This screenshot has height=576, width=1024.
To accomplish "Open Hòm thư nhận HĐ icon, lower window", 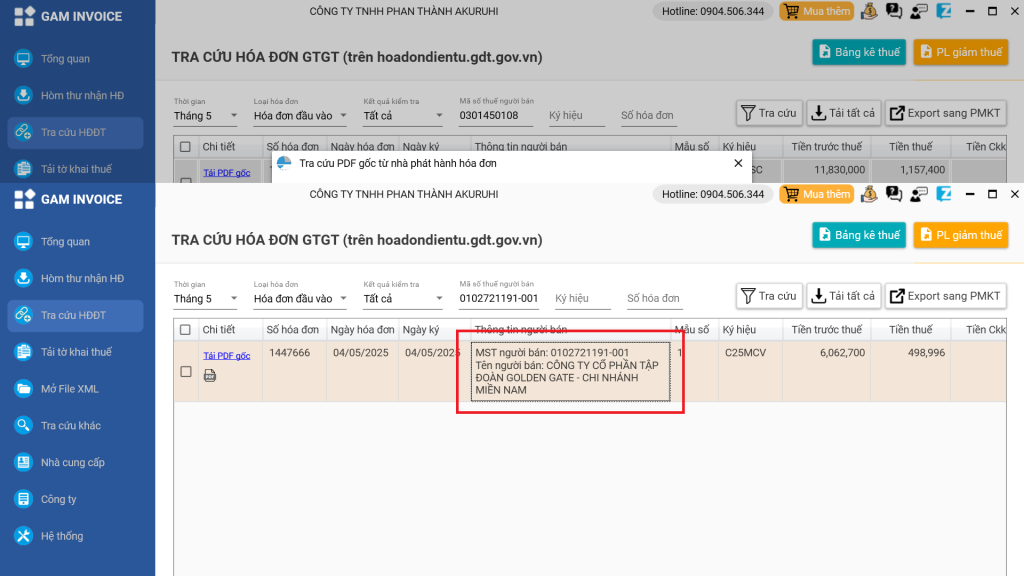I will click(x=24, y=278).
